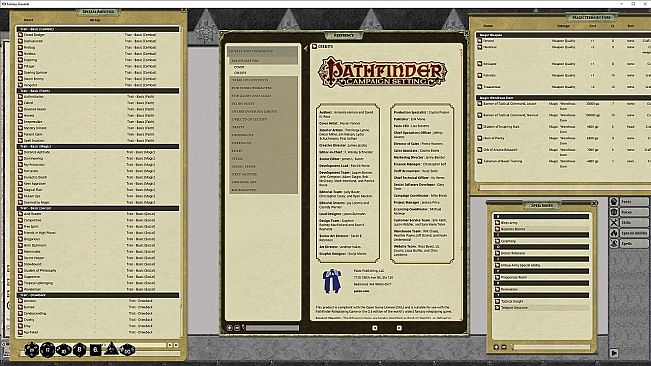The width and height of the screenshot is (651, 366).
Task: Roll the d6 die
Action: [x=95, y=350]
